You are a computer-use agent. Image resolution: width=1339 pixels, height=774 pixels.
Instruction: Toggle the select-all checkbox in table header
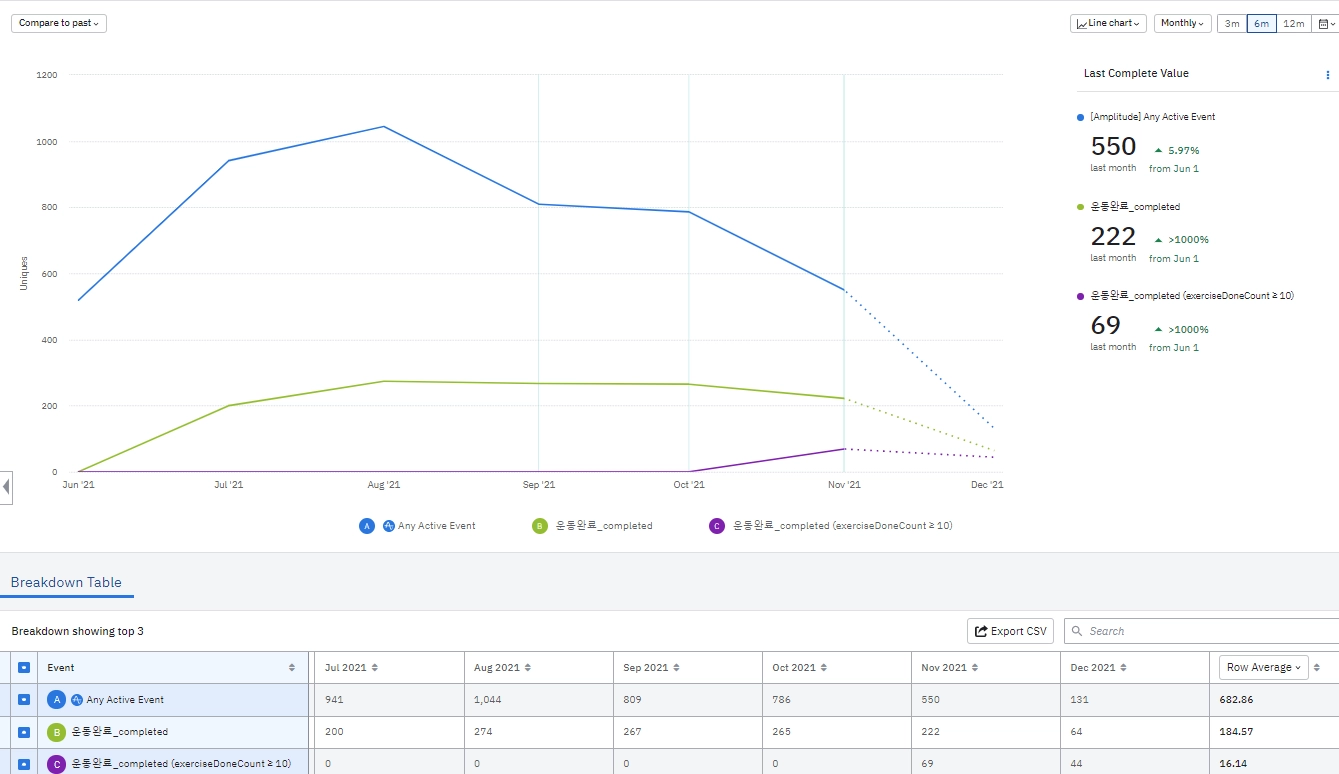tap(24, 668)
